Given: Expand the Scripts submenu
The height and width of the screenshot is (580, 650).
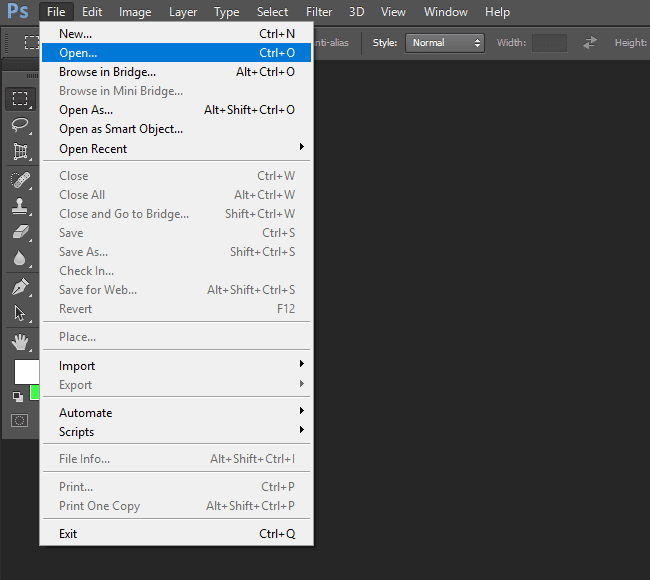Looking at the screenshot, I should (176, 432).
